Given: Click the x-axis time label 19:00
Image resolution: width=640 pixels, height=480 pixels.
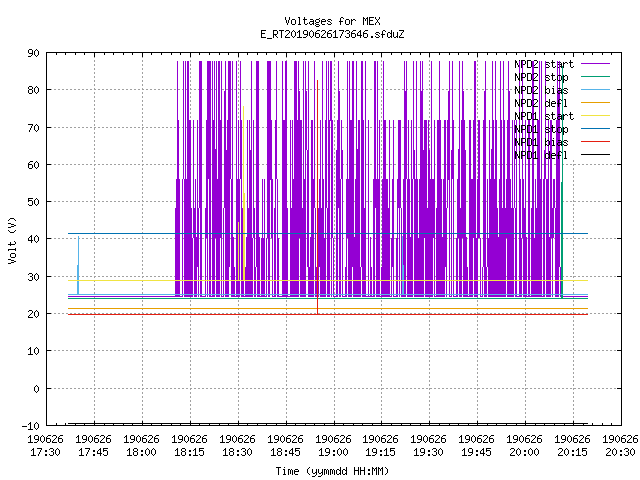Looking at the screenshot, I should pos(333,452).
